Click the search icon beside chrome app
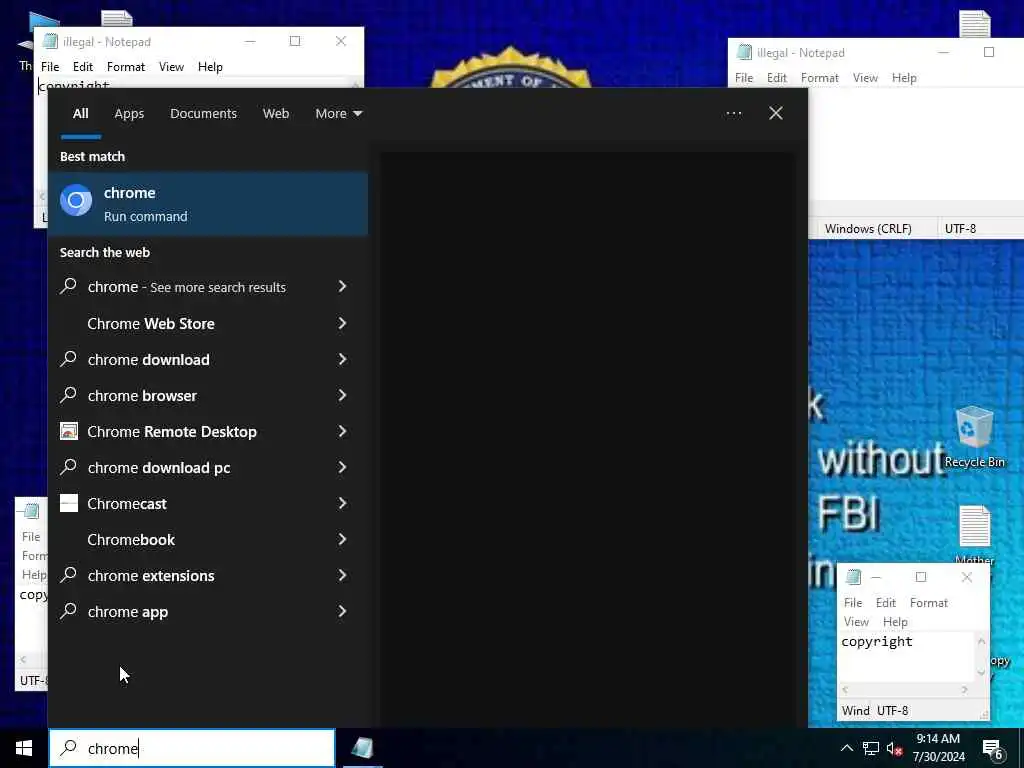 69,611
